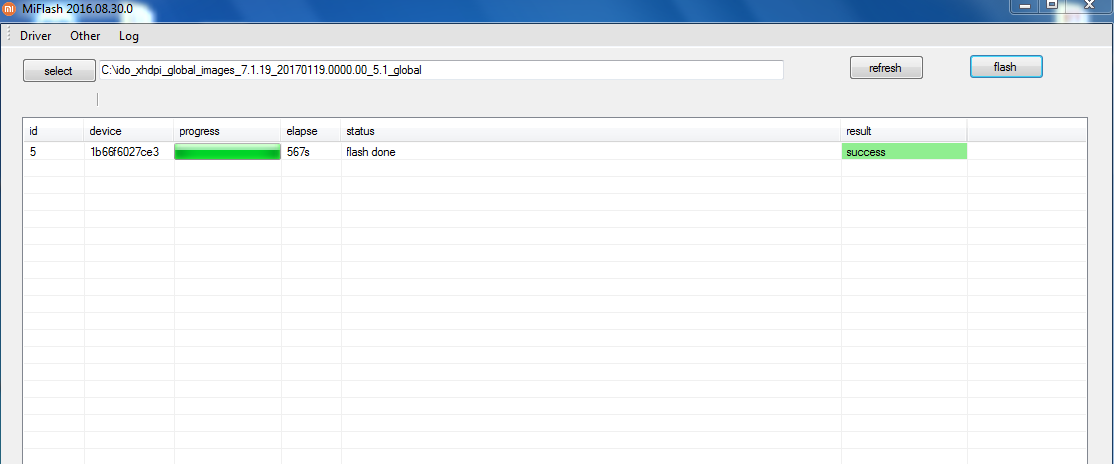
Task: Sort by the device column header
Action: tap(129, 131)
